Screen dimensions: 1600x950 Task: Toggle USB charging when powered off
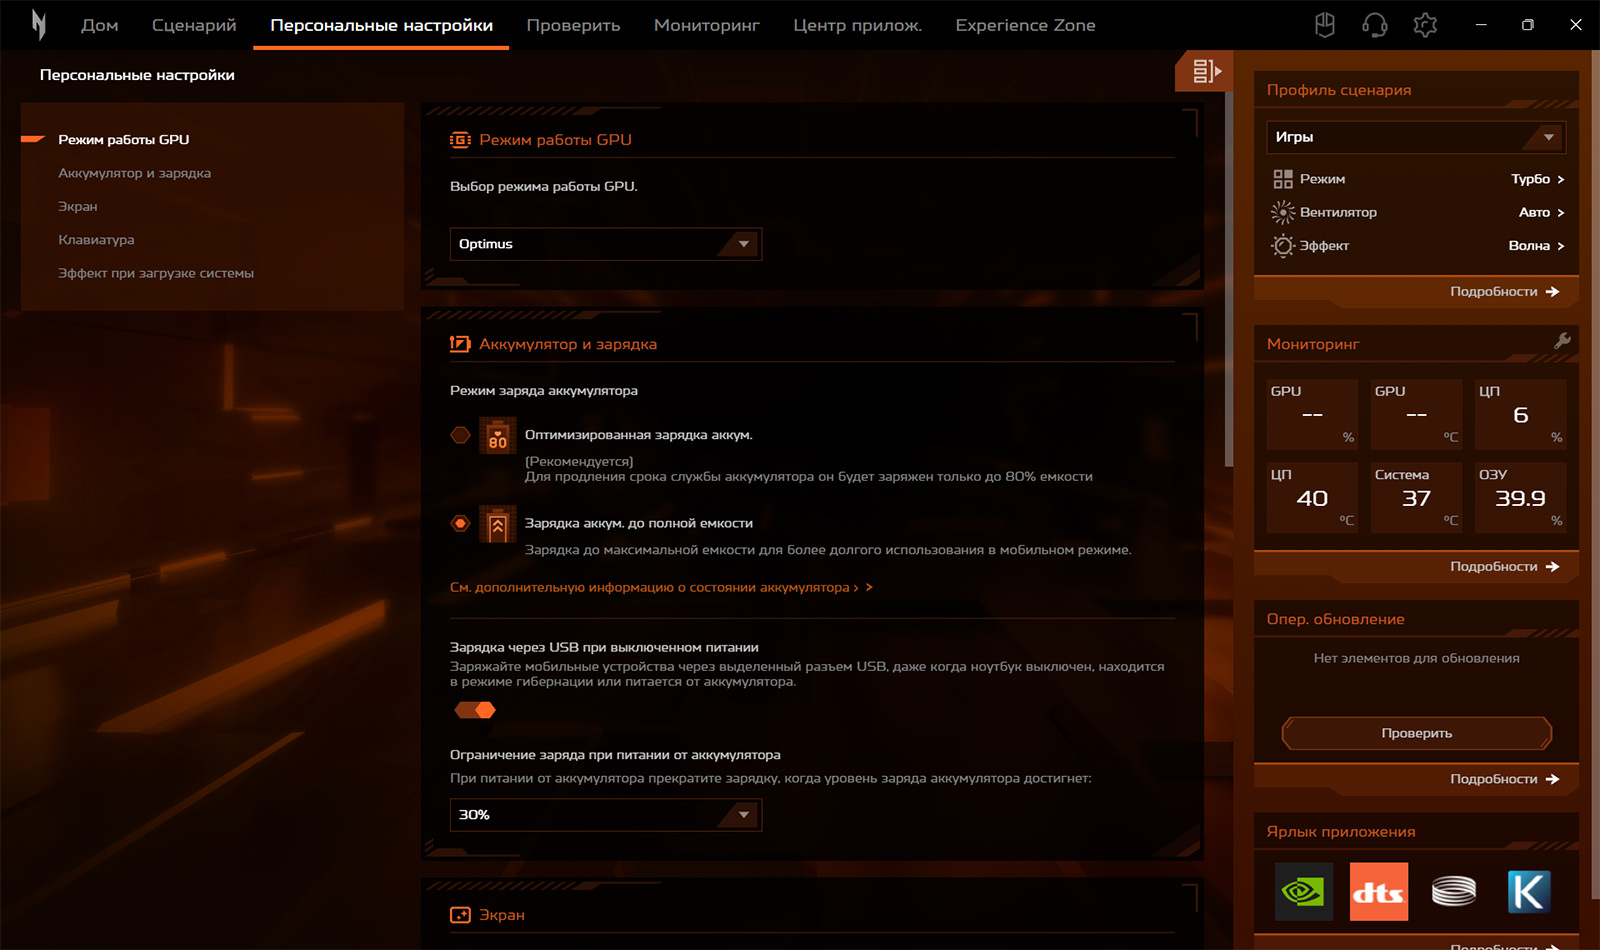pyautogui.click(x=475, y=710)
